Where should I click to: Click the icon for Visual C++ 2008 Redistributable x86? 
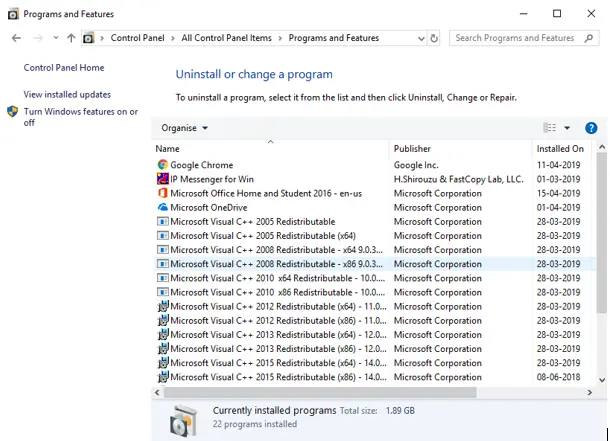(163, 264)
